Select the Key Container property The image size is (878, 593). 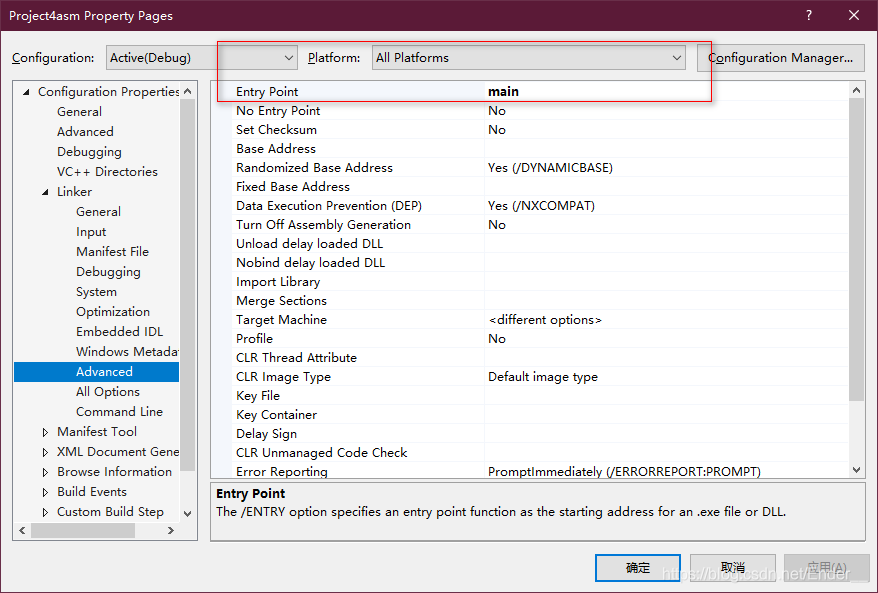276,415
